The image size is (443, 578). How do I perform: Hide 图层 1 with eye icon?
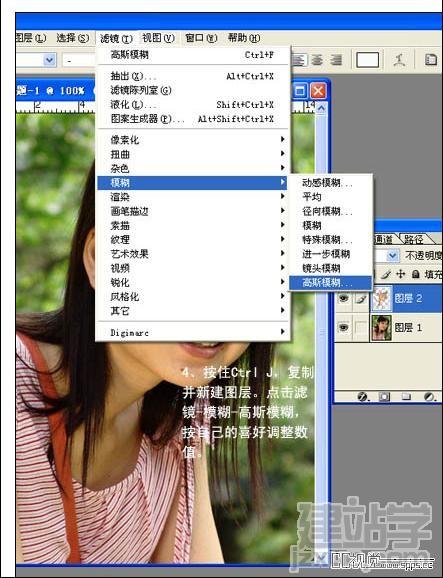pos(343,327)
